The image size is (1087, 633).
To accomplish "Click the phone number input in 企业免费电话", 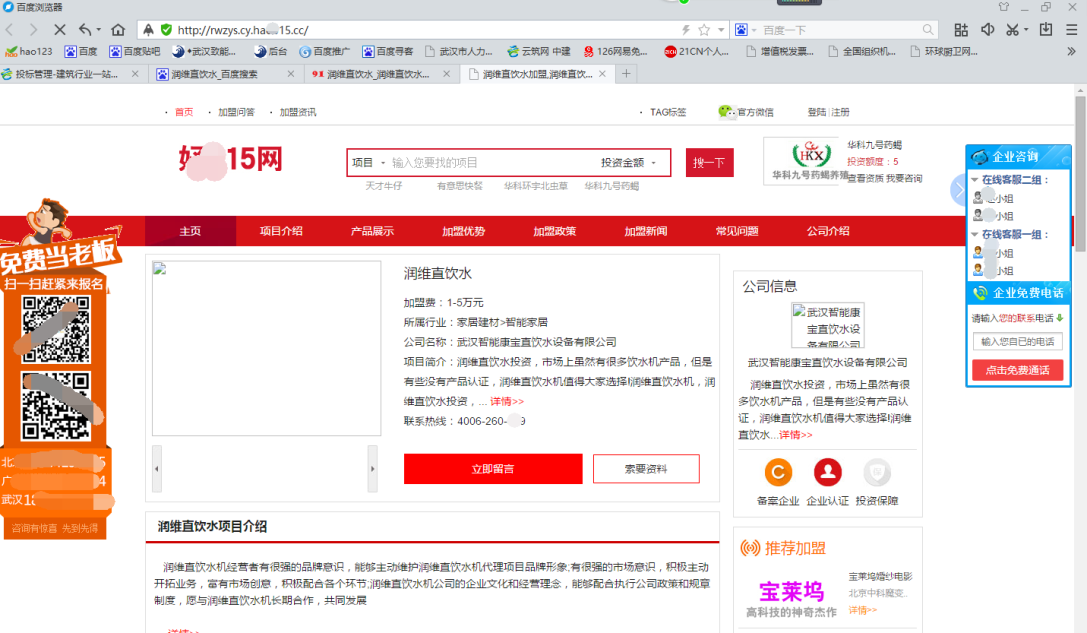I will [x=1018, y=341].
